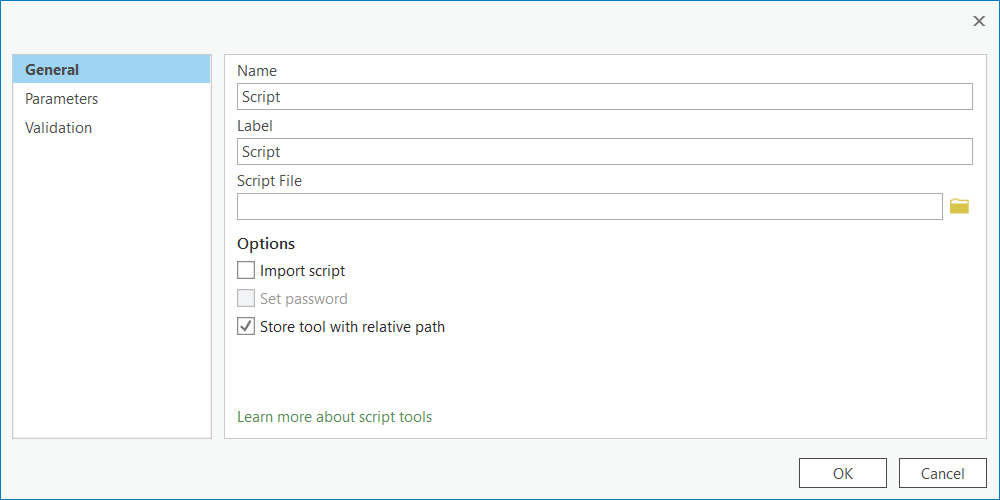
Task: Click the 'Import script' label text
Action: click(x=303, y=271)
